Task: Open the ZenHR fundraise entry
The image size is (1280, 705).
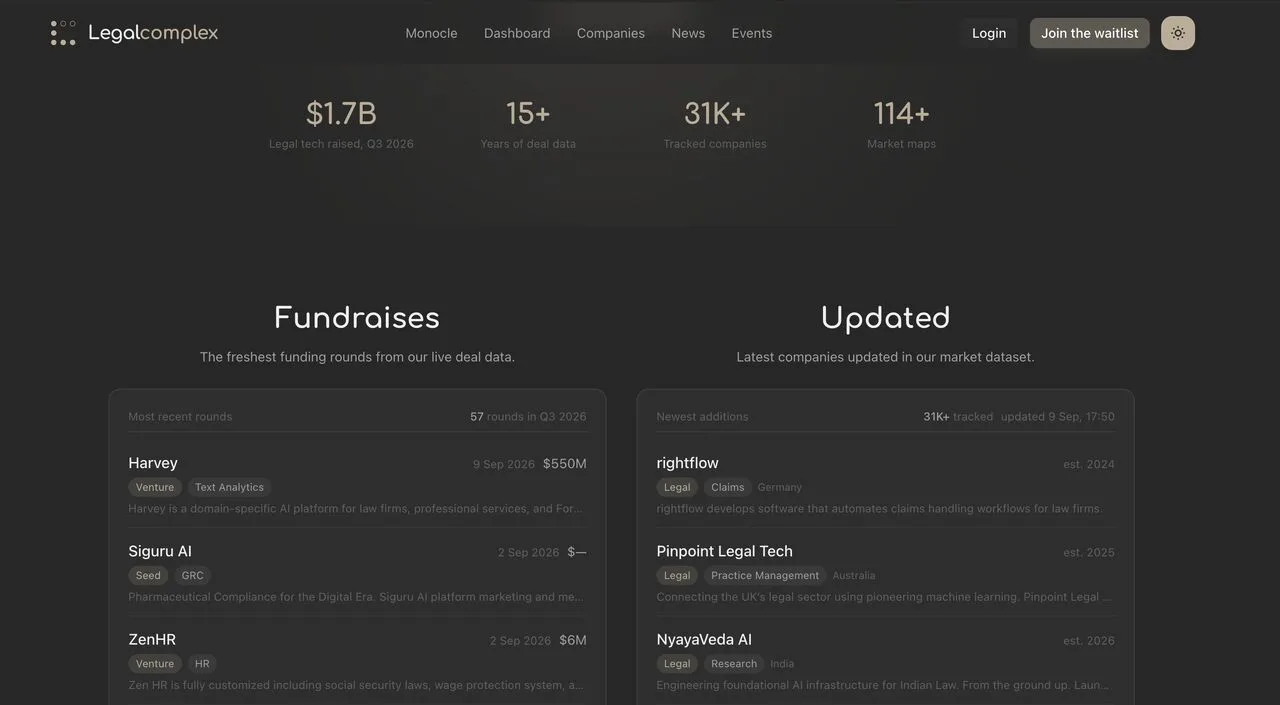Action: pos(357,661)
